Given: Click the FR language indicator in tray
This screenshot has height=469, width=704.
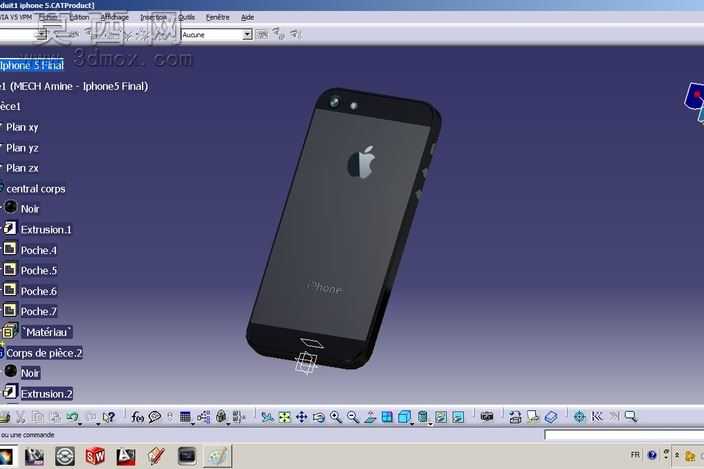Looking at the screenshot, I should 635,455.
